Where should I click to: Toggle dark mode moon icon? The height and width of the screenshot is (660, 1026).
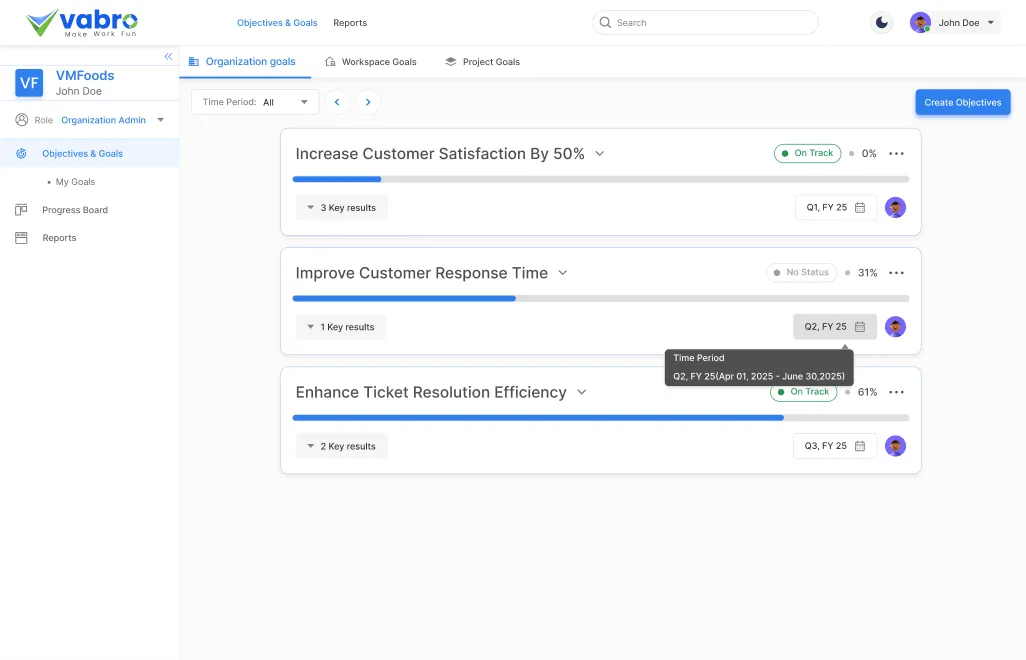(881, 23)
